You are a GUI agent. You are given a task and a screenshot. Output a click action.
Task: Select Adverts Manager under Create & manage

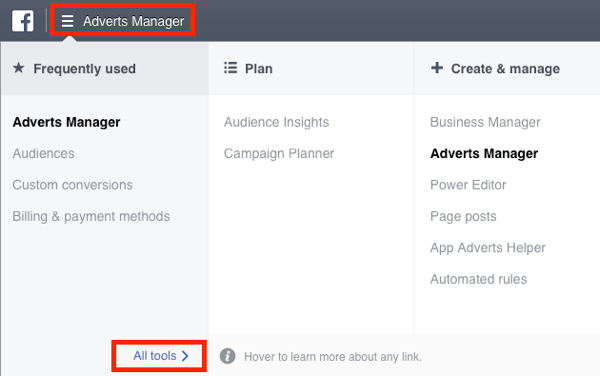pos(484,153)
